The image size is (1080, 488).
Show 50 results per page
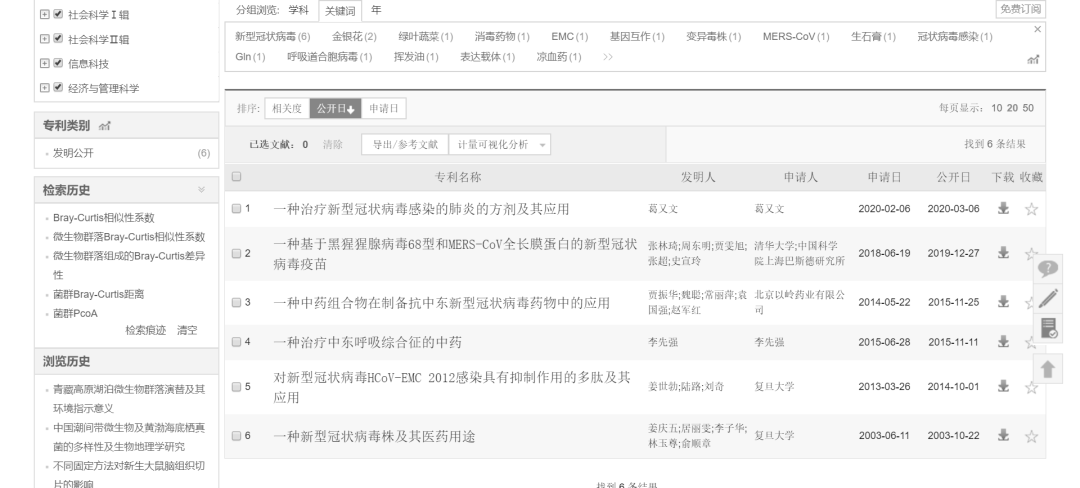1028,108
